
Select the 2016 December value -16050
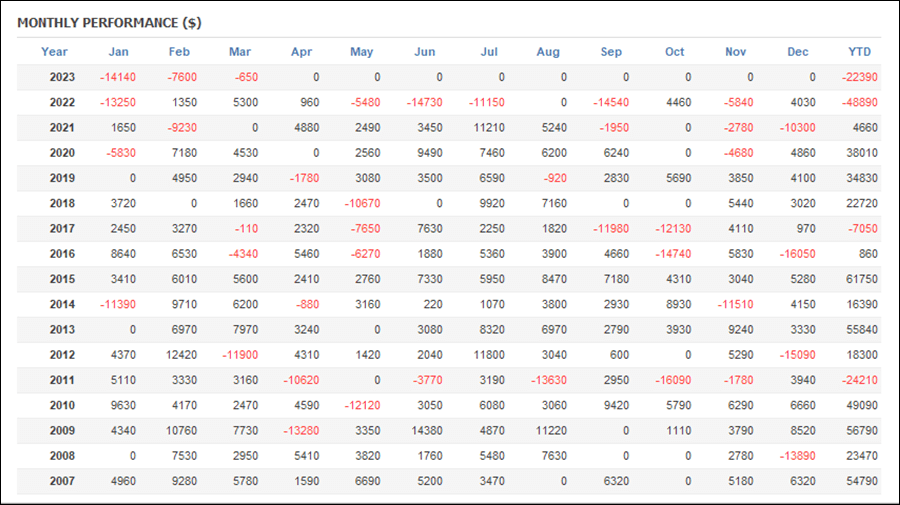[x=797, y=254]
